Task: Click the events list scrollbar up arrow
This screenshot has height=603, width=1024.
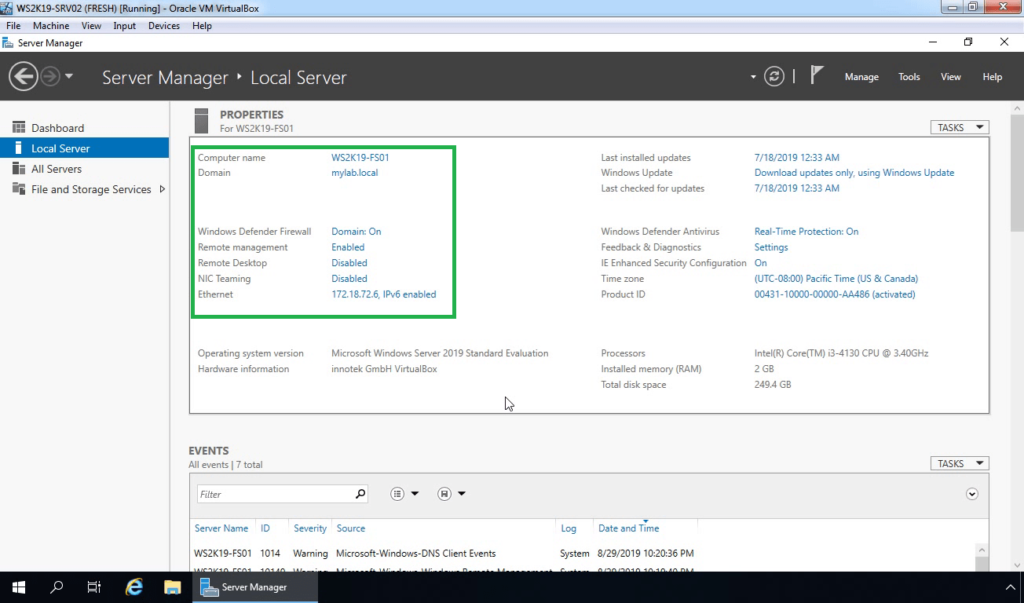Action: click(982, 550)
